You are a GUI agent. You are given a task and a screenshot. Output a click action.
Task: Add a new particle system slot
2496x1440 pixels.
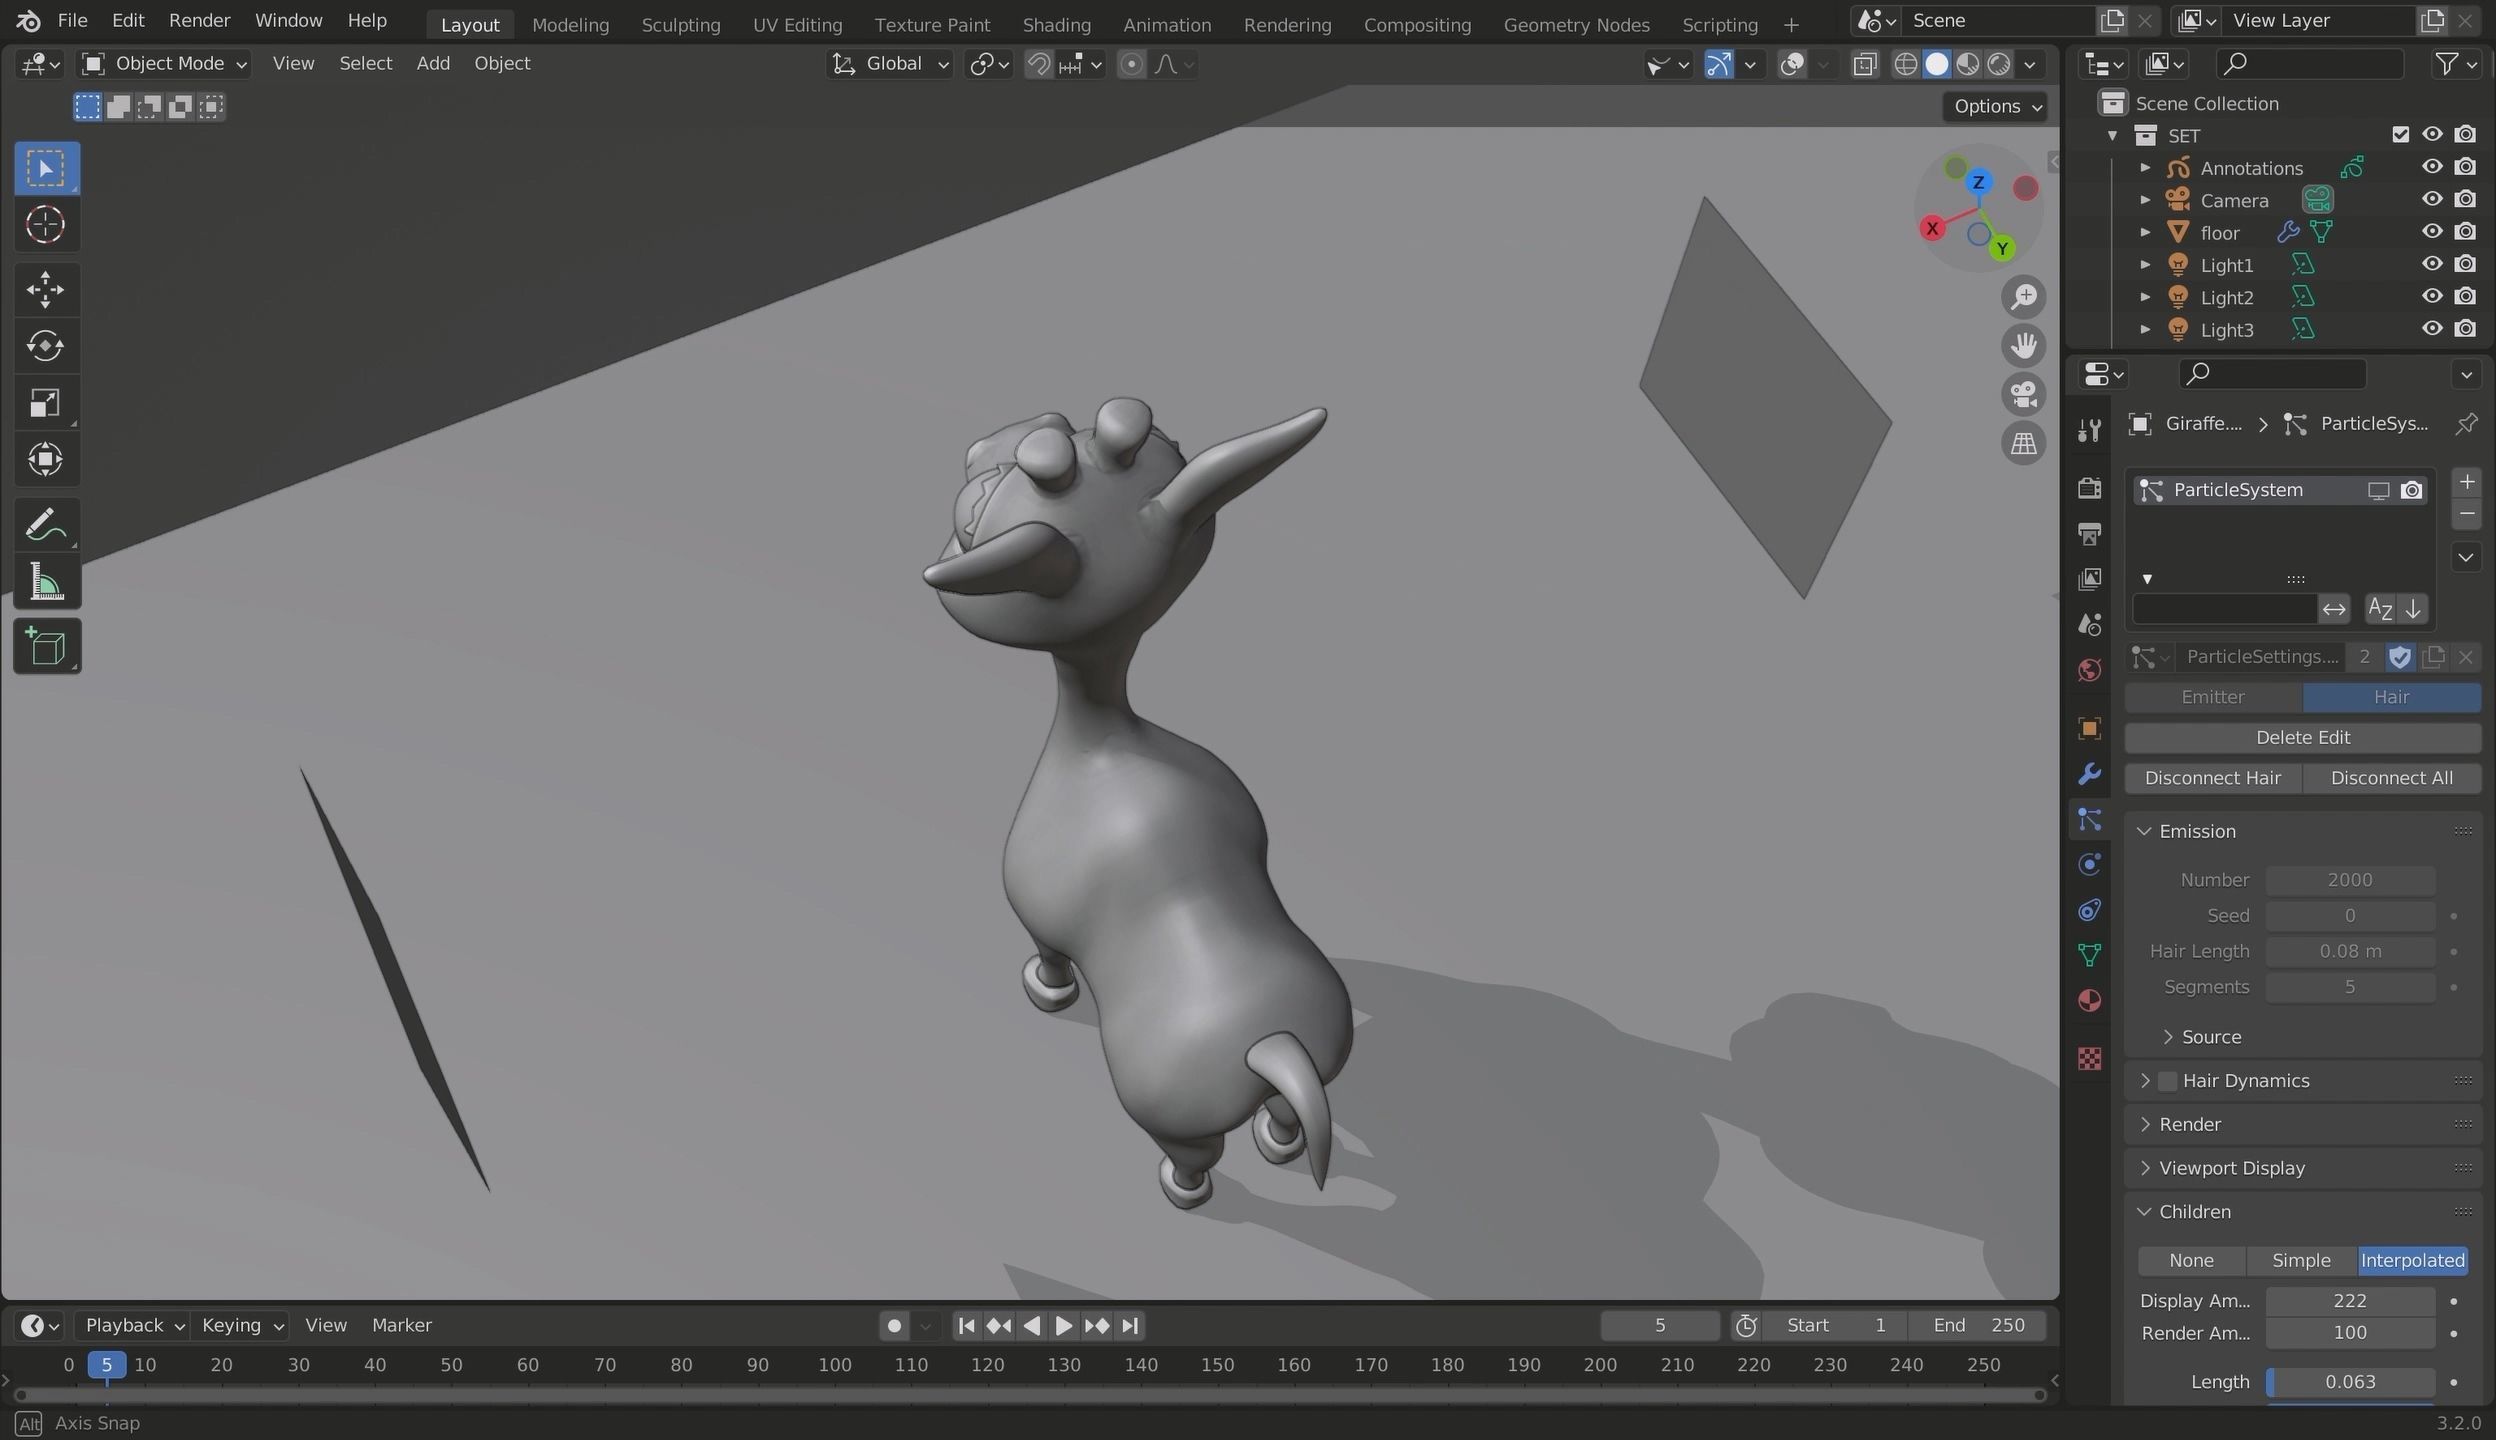tap(2467, 482)
